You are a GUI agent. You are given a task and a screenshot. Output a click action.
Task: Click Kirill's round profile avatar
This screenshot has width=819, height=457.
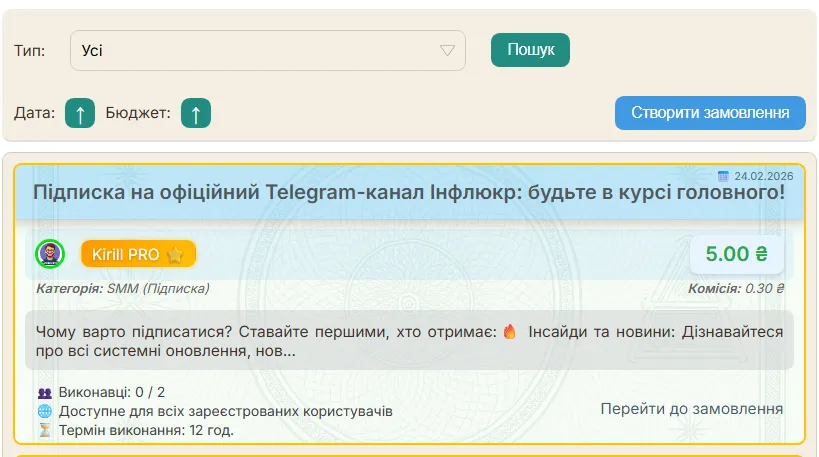click(x=50, y=254)
